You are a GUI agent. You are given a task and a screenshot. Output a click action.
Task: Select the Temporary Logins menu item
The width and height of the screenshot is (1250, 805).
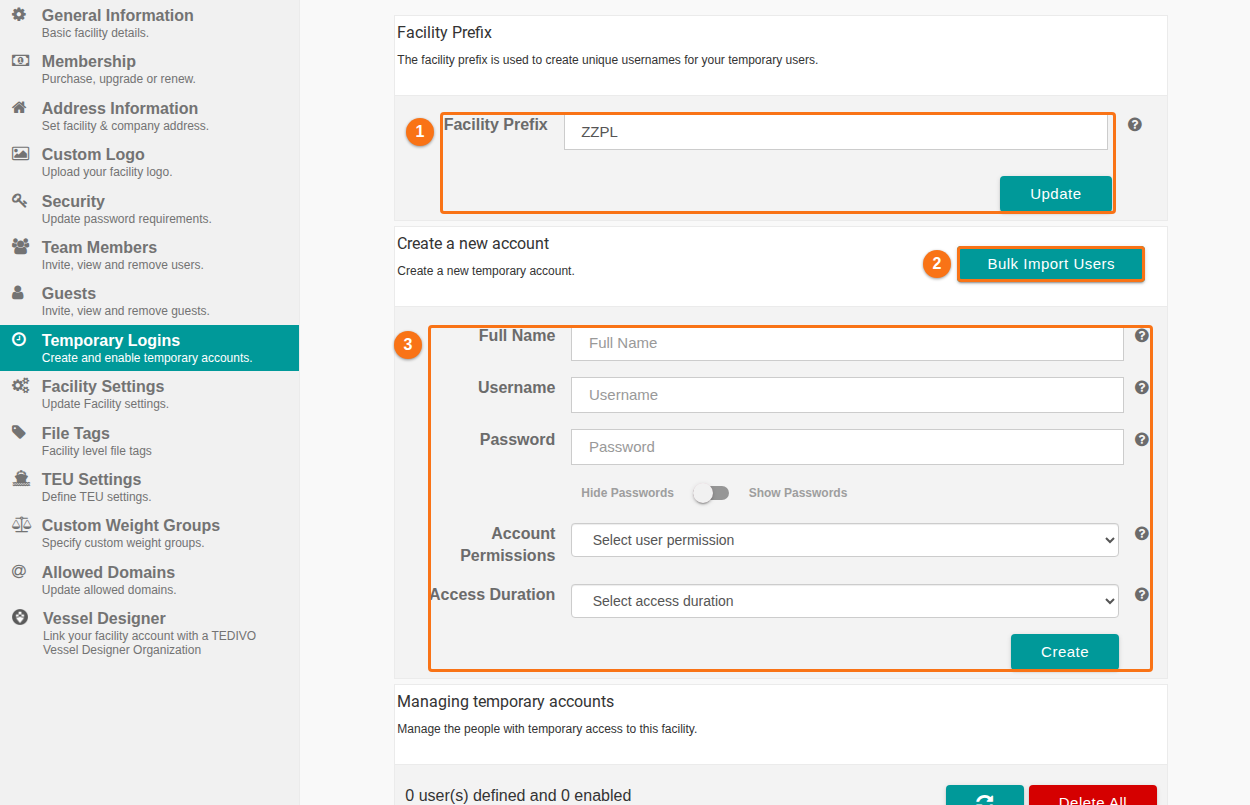149,348
